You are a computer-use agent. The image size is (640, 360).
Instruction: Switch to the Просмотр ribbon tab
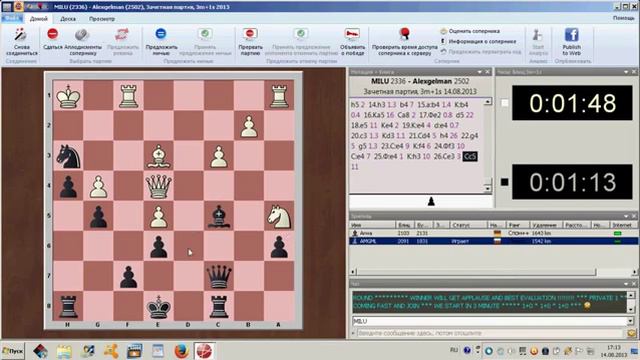pos(102,19)
